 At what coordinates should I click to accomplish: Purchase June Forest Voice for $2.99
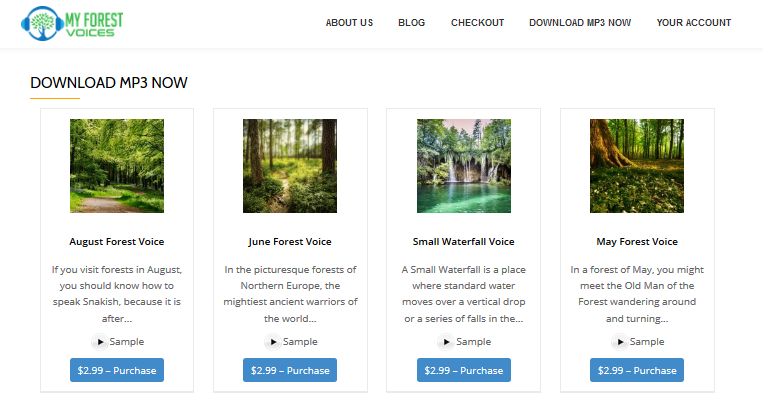[290, 370]
